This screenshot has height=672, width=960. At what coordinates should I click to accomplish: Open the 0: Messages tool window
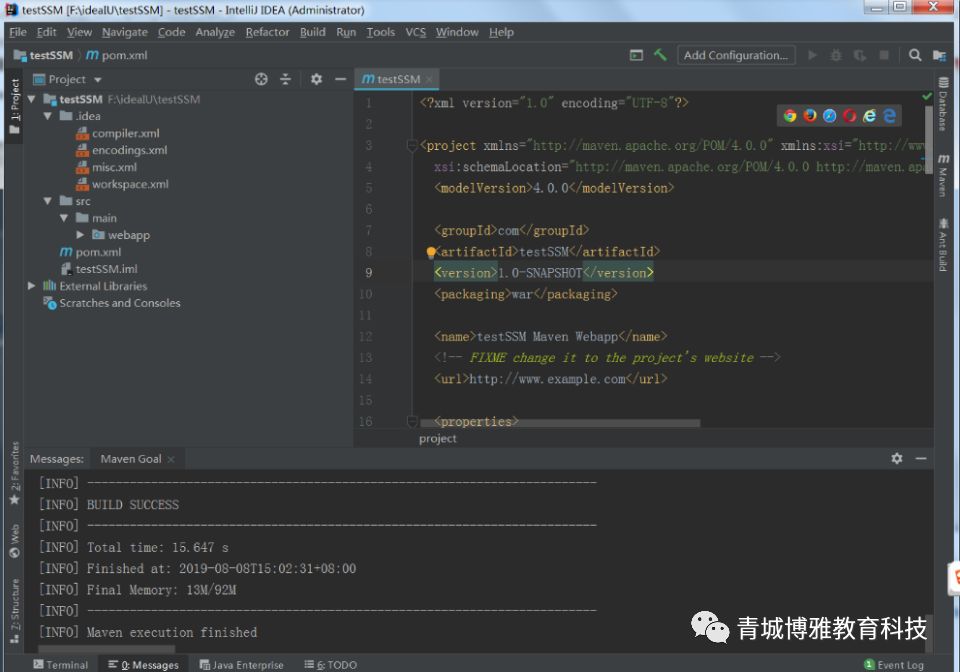(x=143, y=665)
